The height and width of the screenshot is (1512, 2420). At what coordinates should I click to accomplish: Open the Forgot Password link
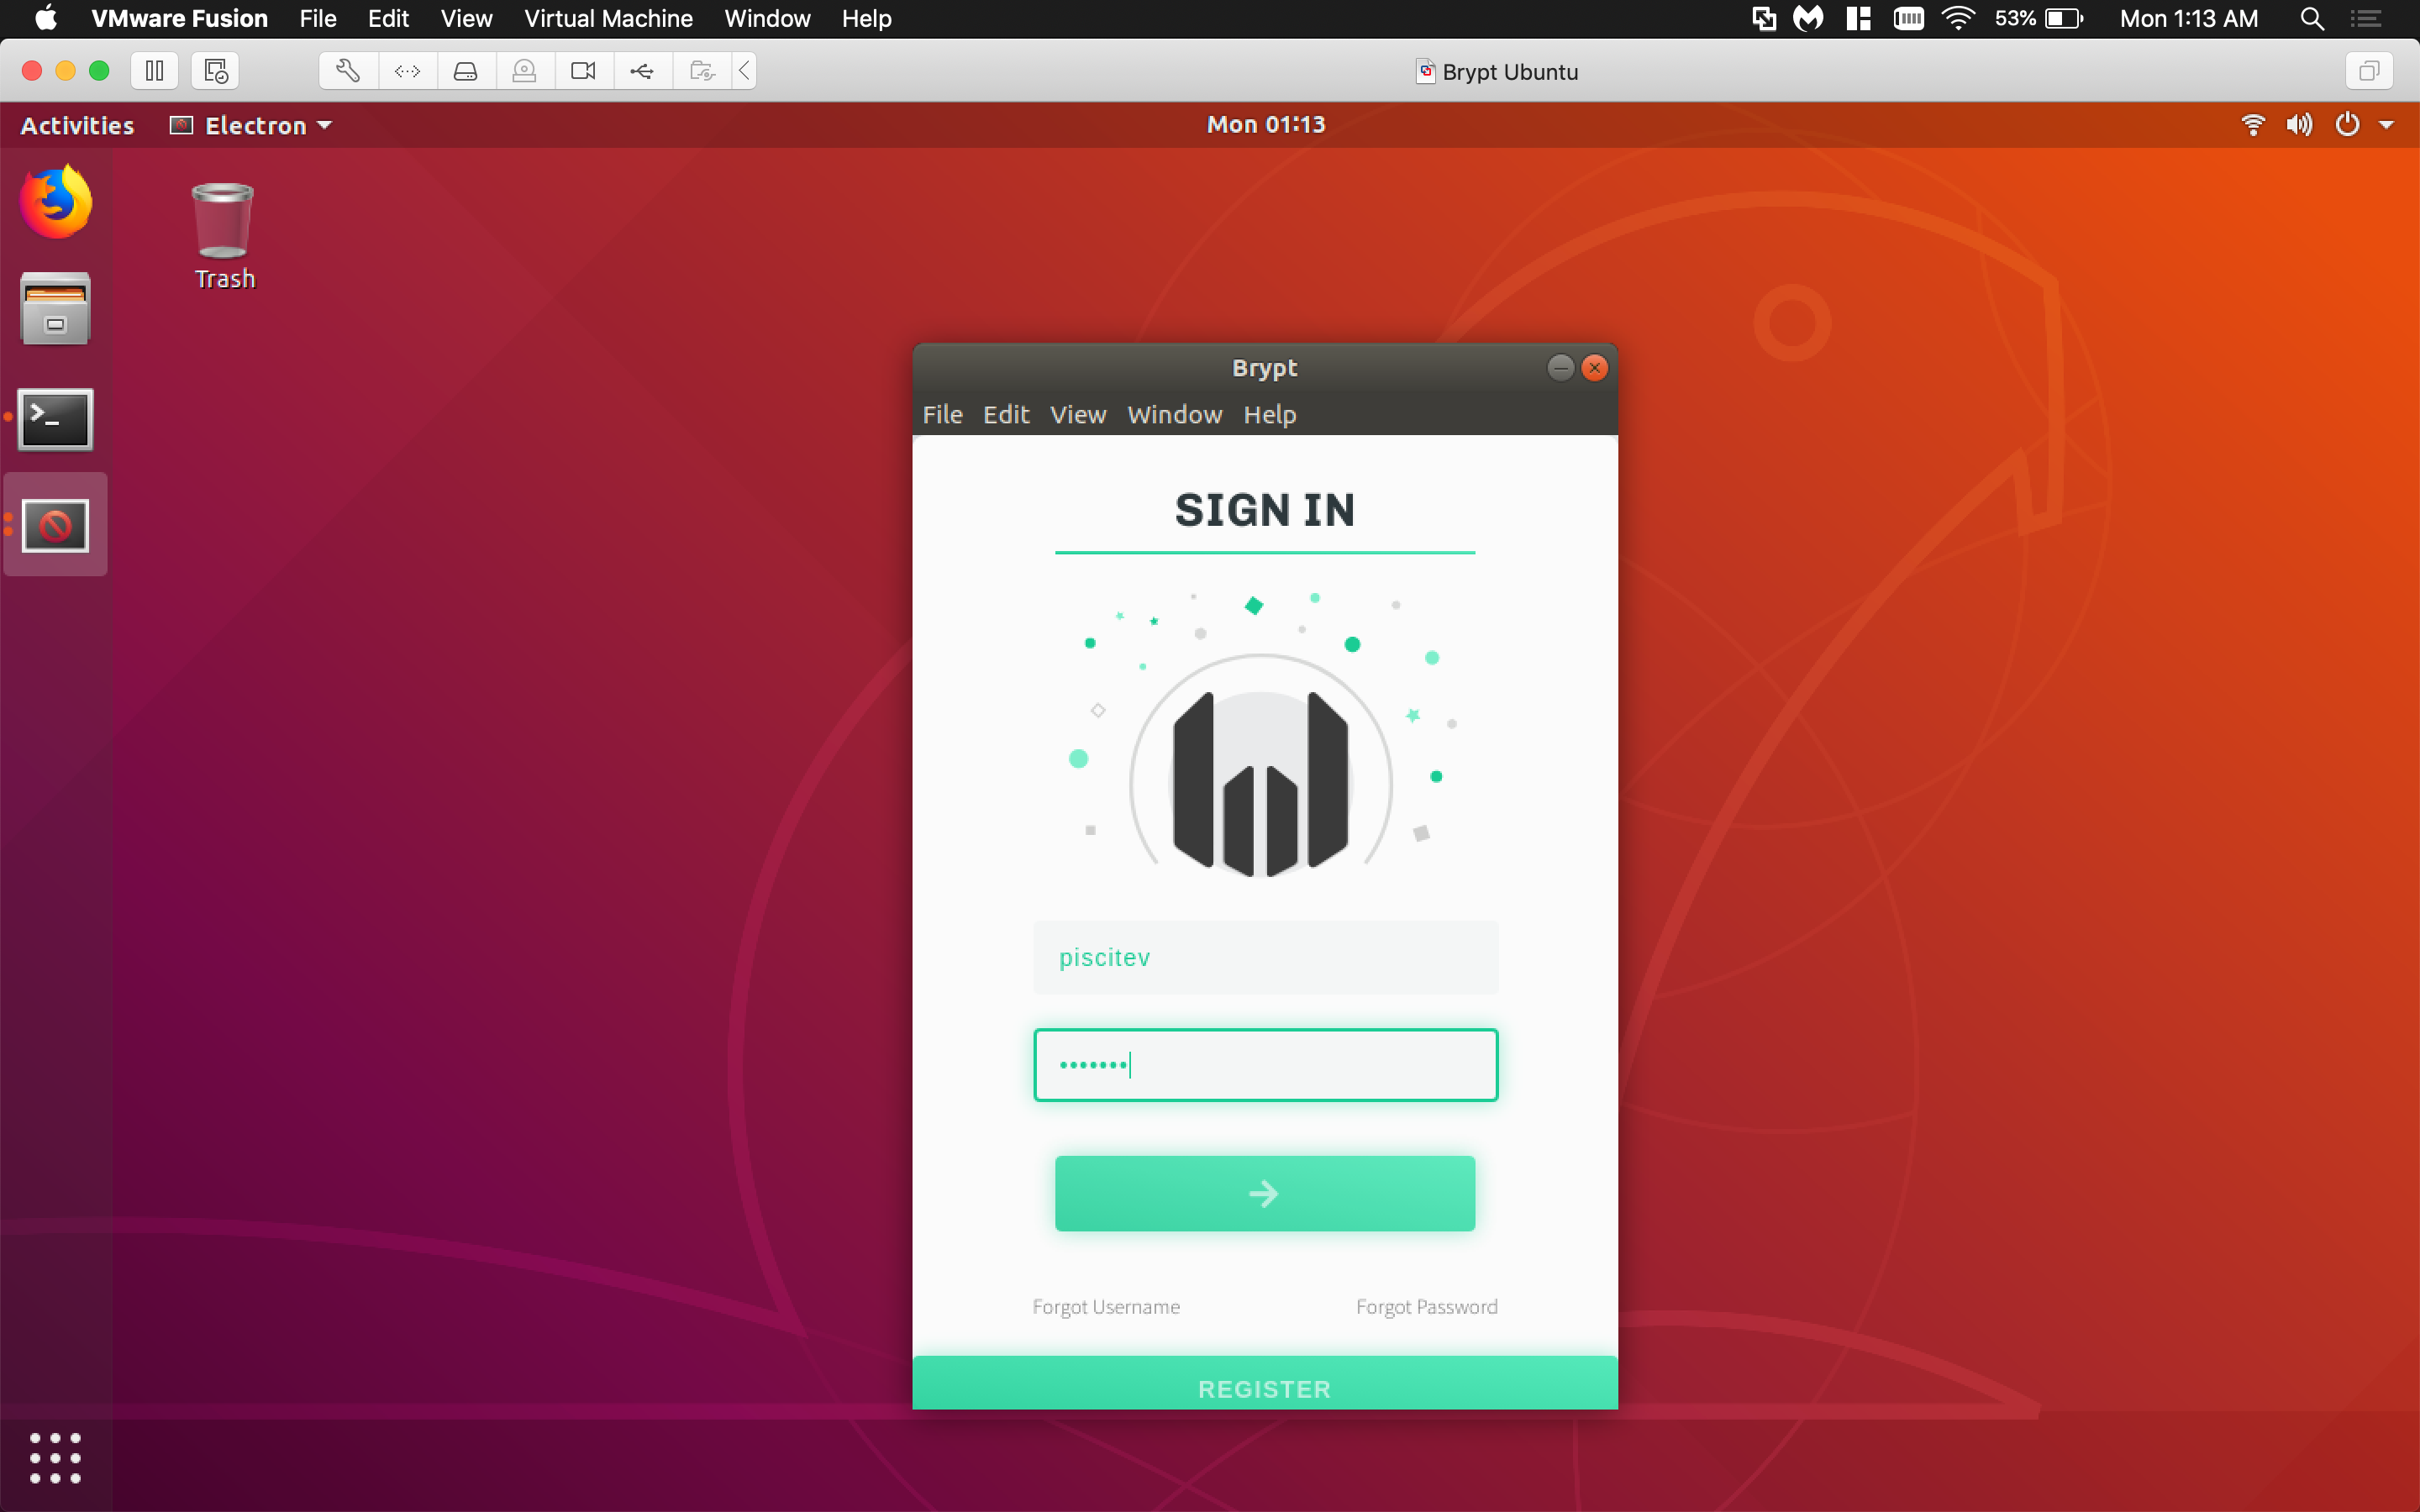1427,1307
